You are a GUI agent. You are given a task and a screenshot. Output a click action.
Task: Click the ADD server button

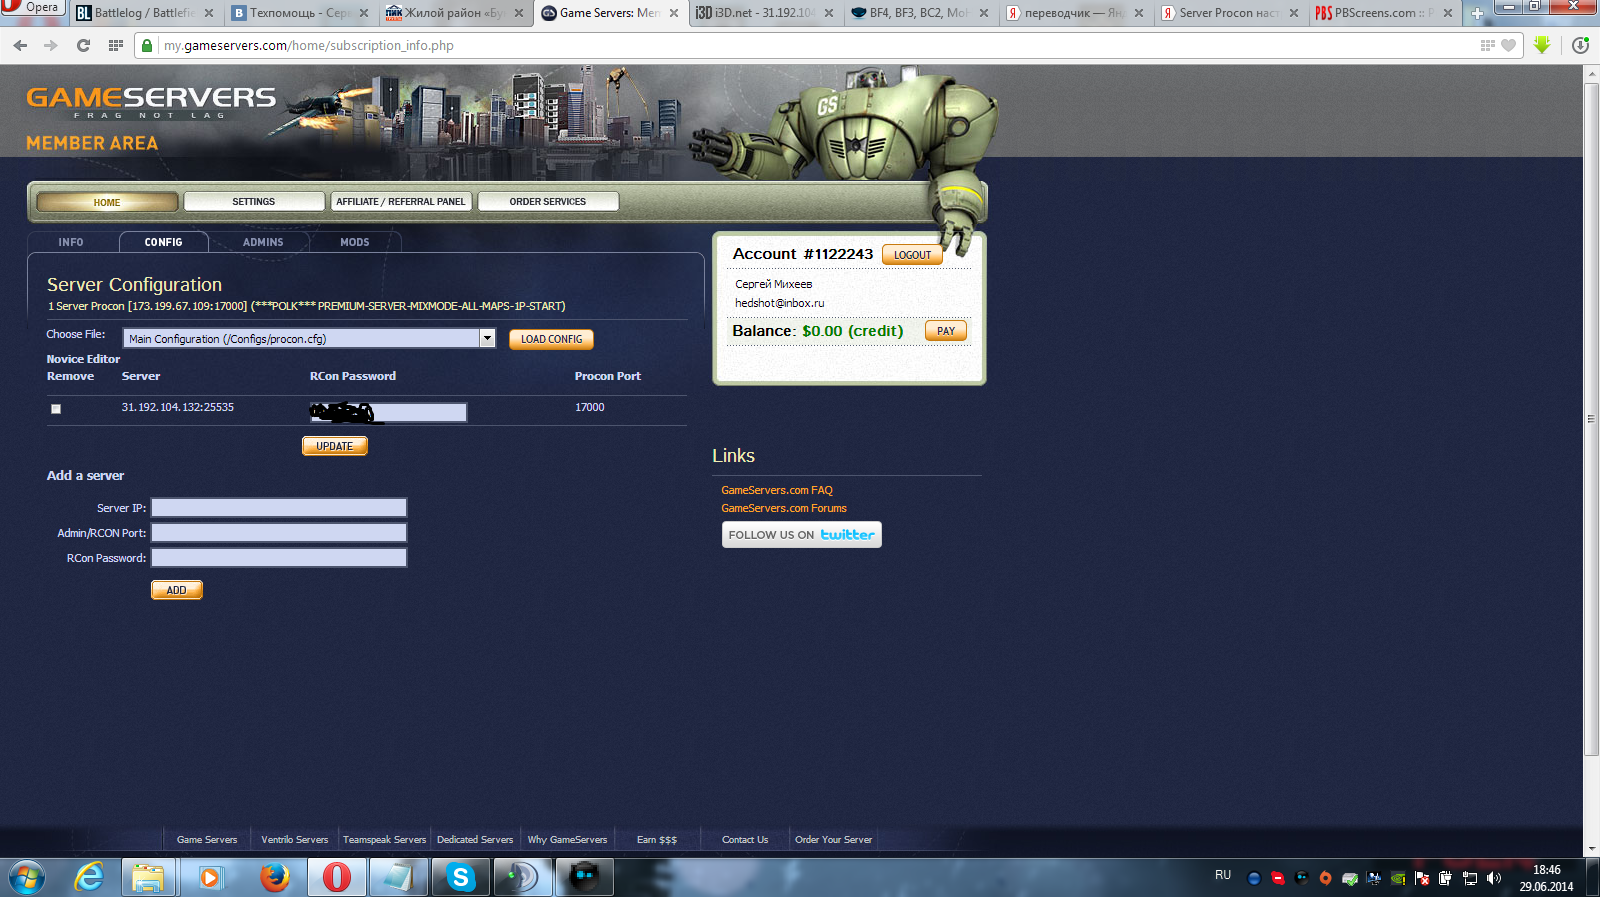coord(177,590)
